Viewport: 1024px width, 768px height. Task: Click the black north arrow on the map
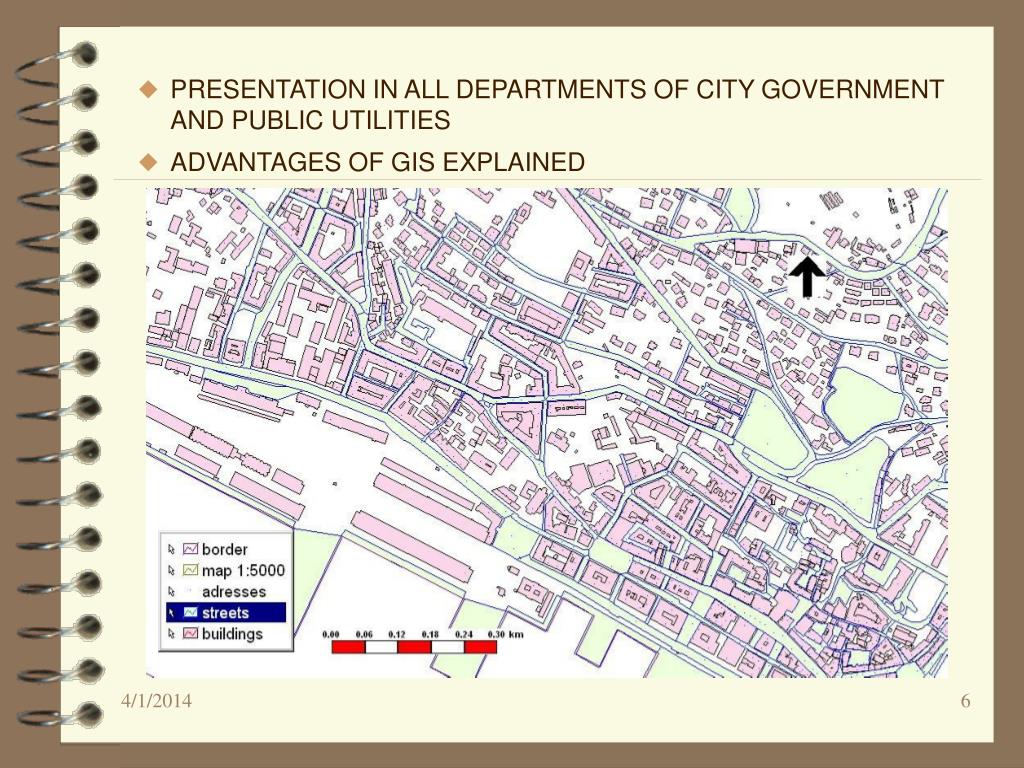tap(807, 276)
